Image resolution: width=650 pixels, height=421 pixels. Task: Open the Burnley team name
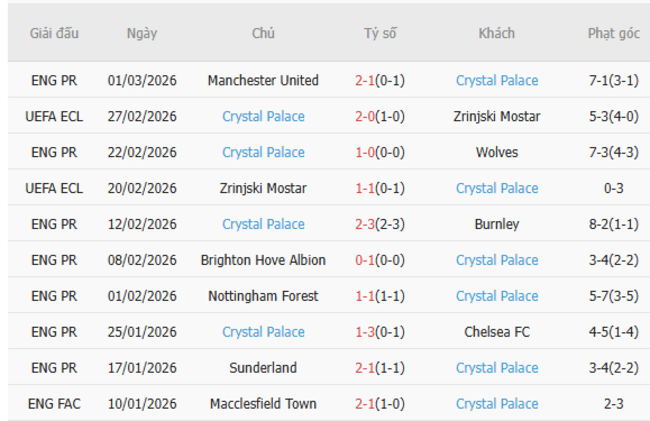coord(497,225)
